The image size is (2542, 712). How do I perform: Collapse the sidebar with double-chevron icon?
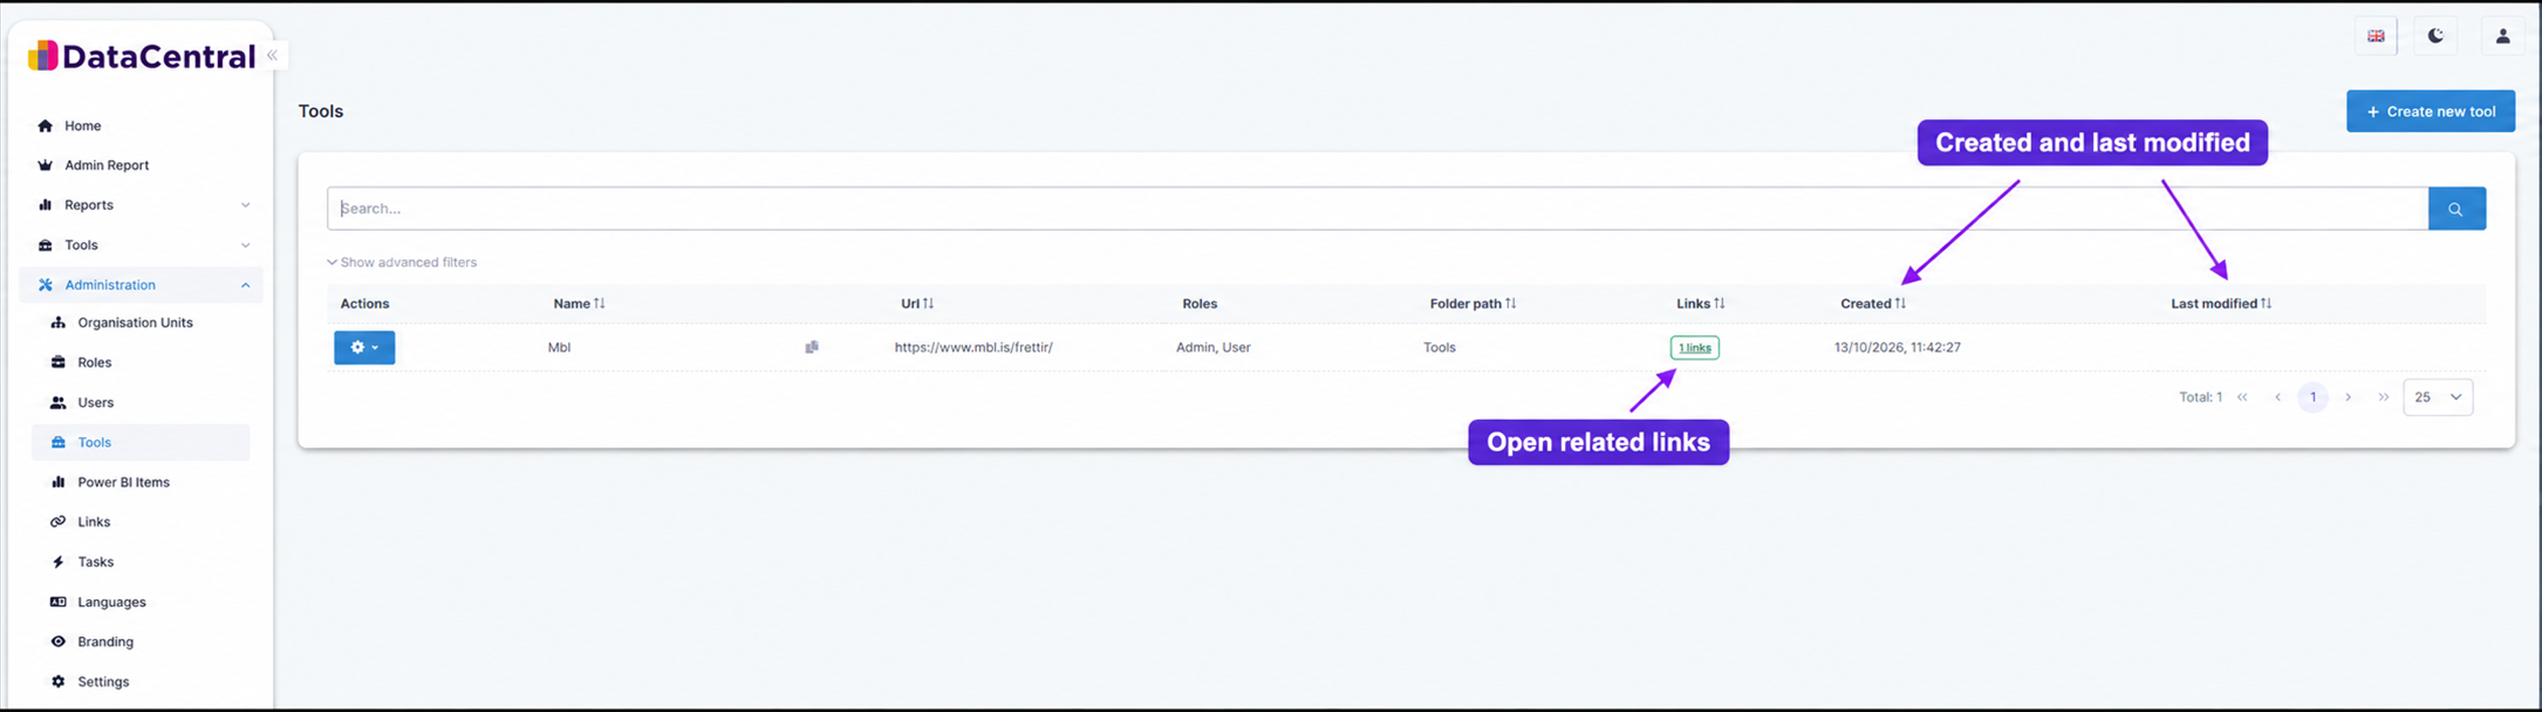tap(273, 55)
